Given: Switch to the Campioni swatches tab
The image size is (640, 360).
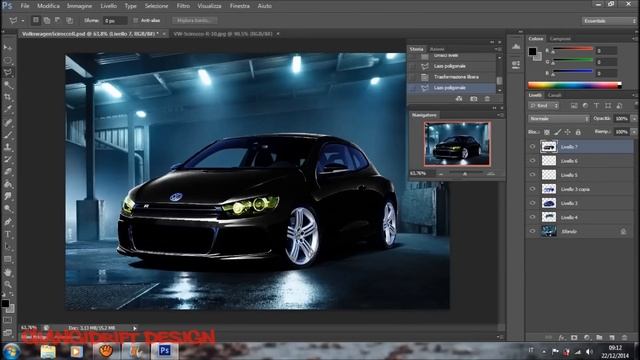Looking at the screenshot, I should pos(560,39).
